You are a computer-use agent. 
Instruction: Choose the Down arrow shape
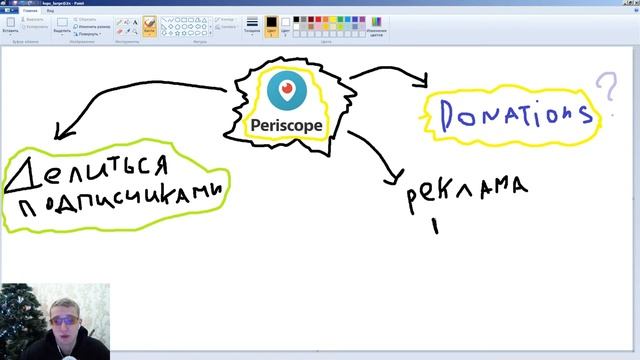(x=164, y=33)
